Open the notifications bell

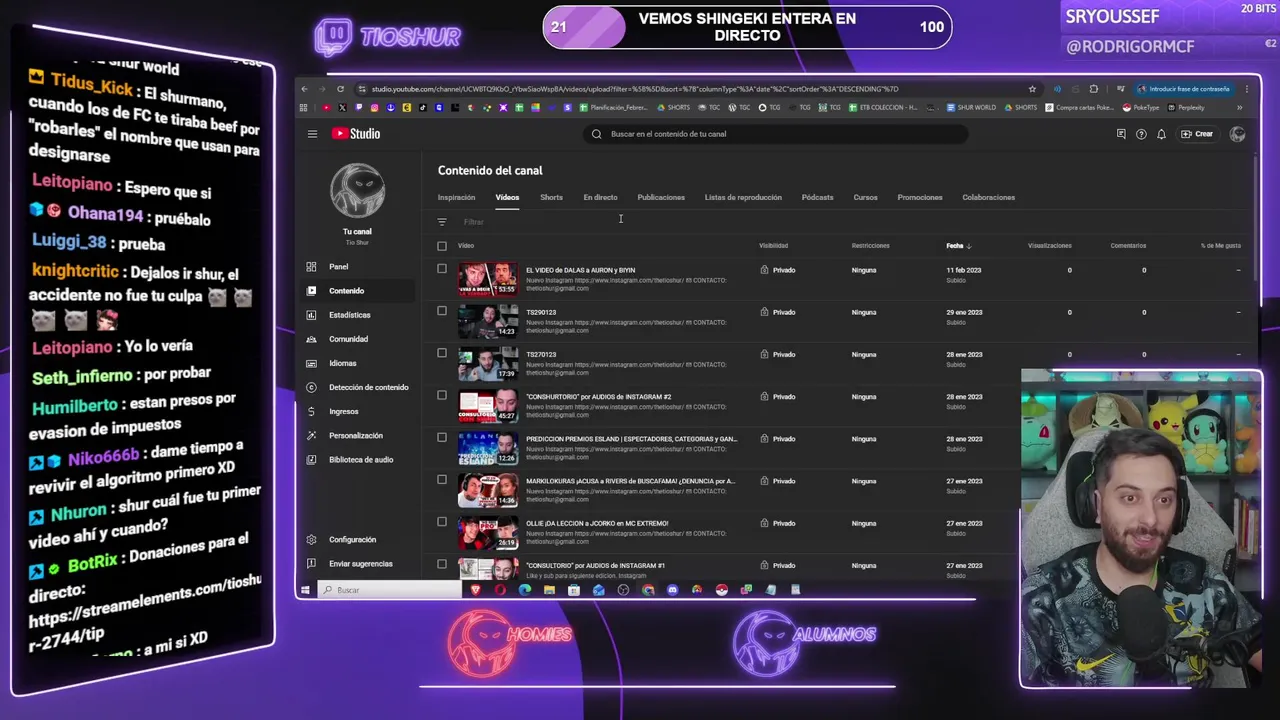pyautogui.click(x=1161, y=134)
